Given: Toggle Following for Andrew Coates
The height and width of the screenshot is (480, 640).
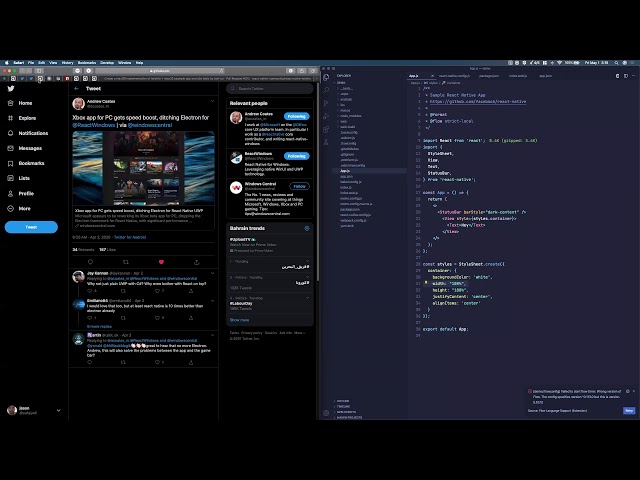Looking at the screenshot, I should click(x=297, y=116).
